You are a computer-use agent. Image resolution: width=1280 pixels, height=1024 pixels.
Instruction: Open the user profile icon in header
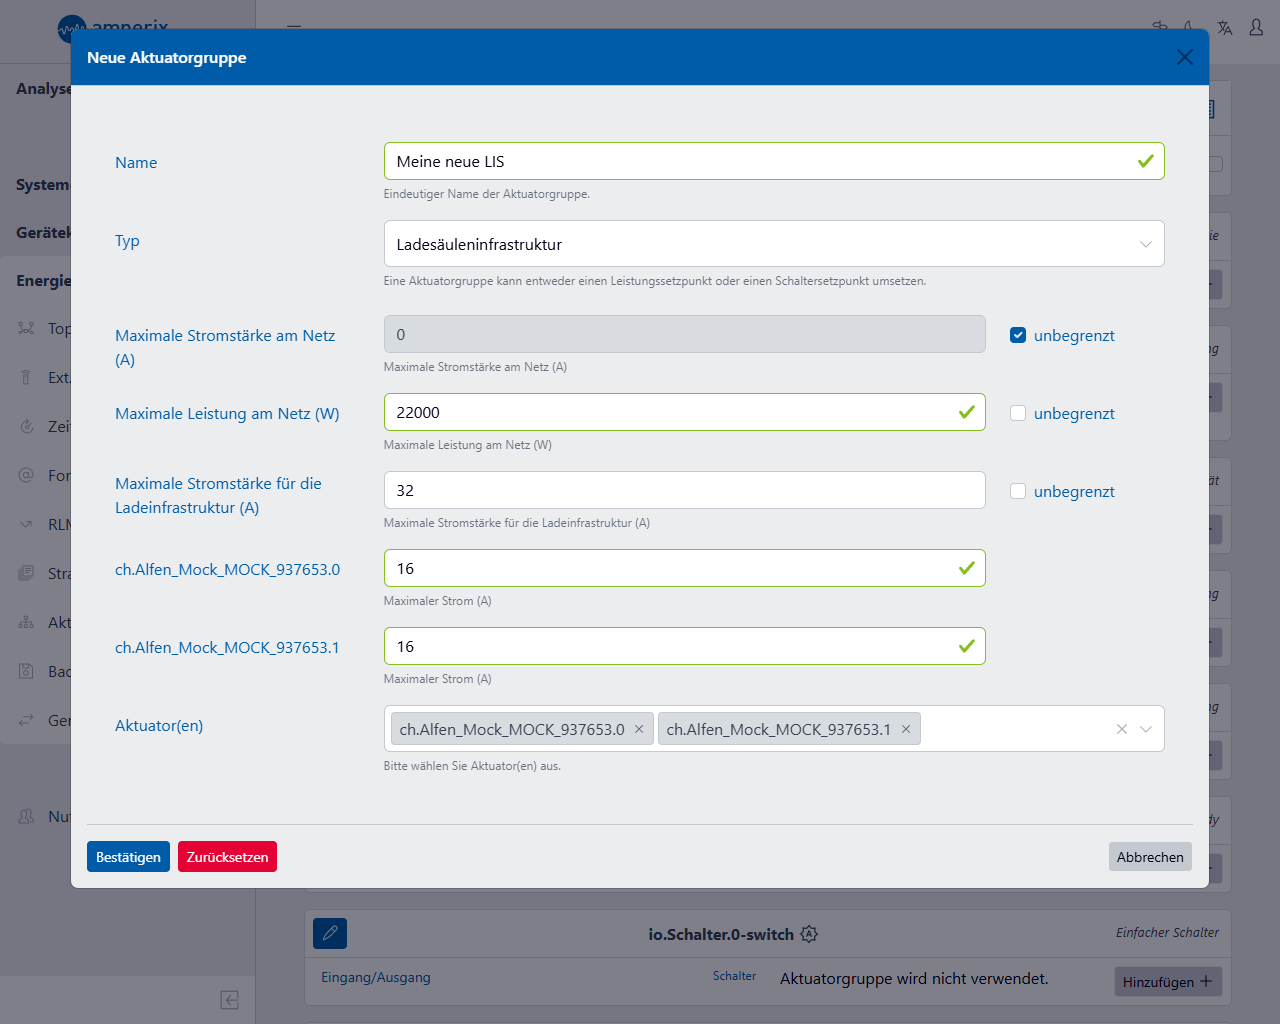(x=1256, y=28)
